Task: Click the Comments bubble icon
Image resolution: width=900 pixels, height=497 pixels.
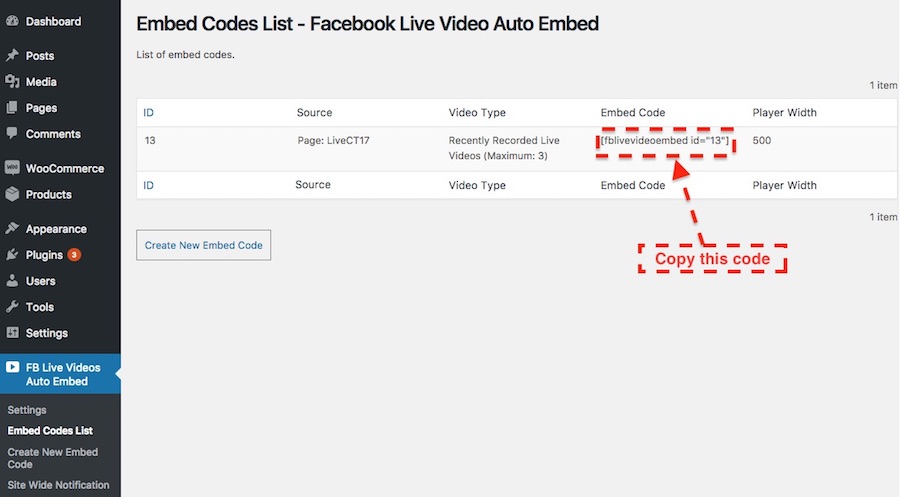Action: click(x=12, y=134)
